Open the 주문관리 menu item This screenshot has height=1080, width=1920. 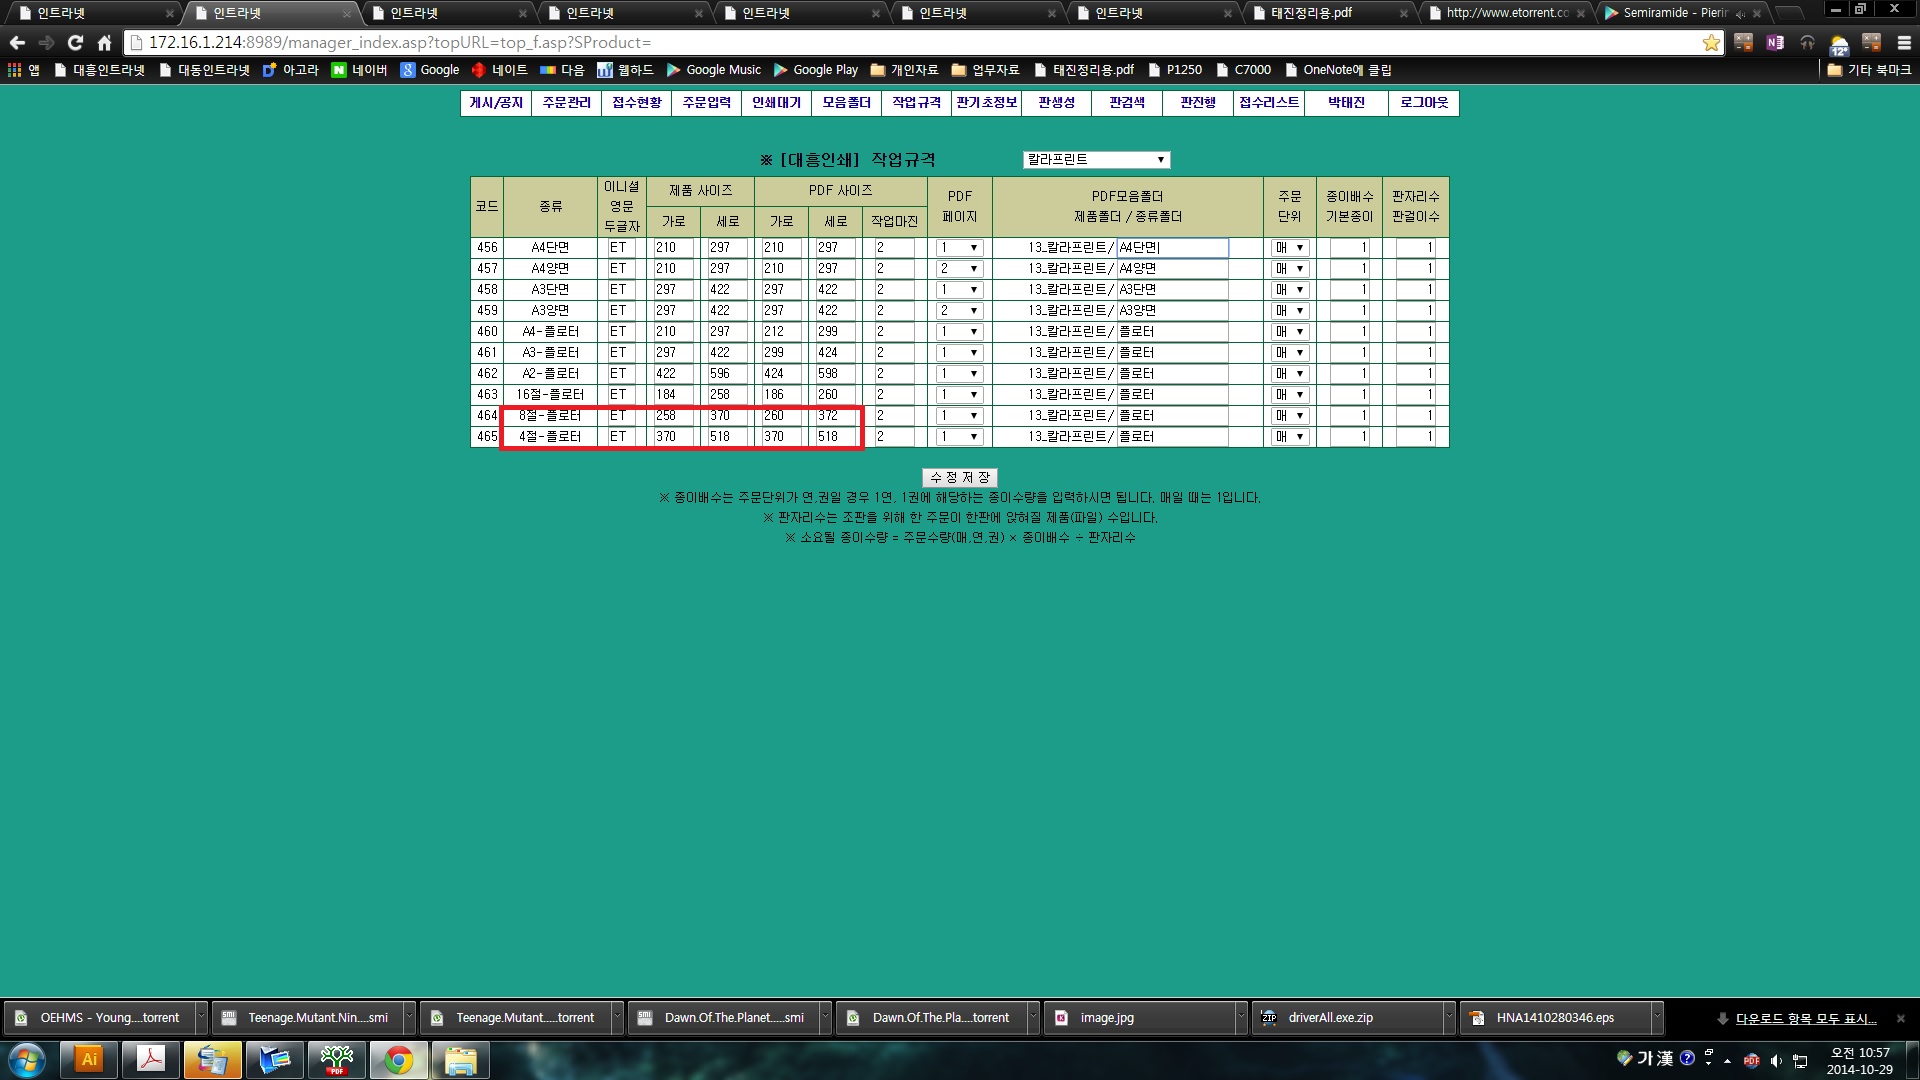pyautogui.click(x=566, y=103)
